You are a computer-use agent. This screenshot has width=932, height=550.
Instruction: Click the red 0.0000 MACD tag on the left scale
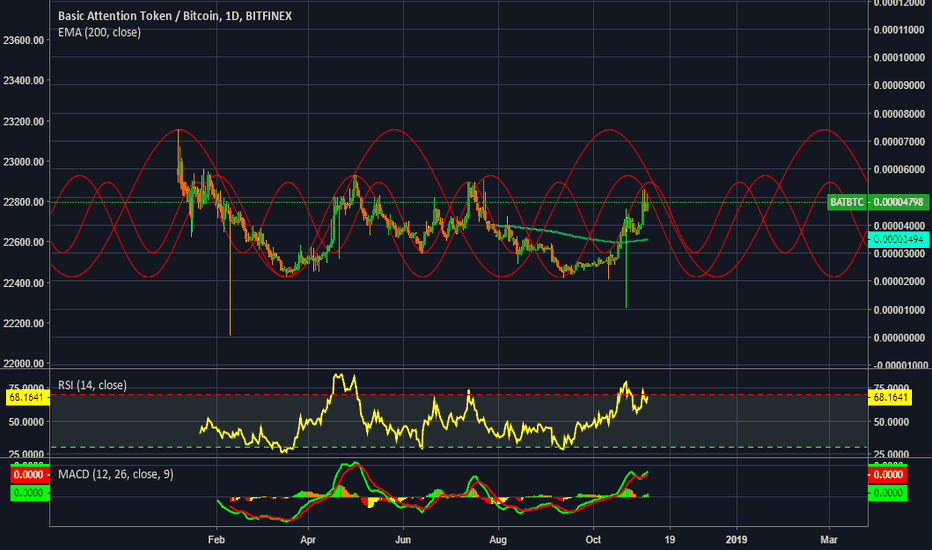[x=29, y=474]
